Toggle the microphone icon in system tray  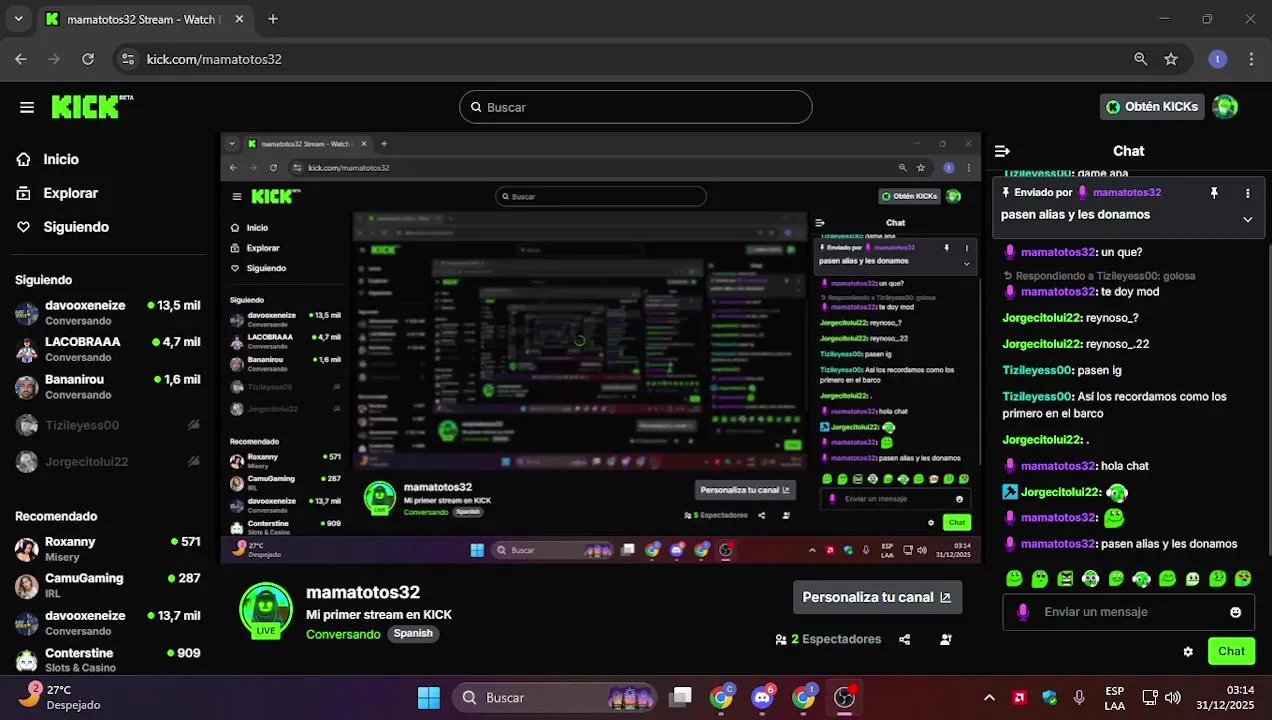point(1079,697)
